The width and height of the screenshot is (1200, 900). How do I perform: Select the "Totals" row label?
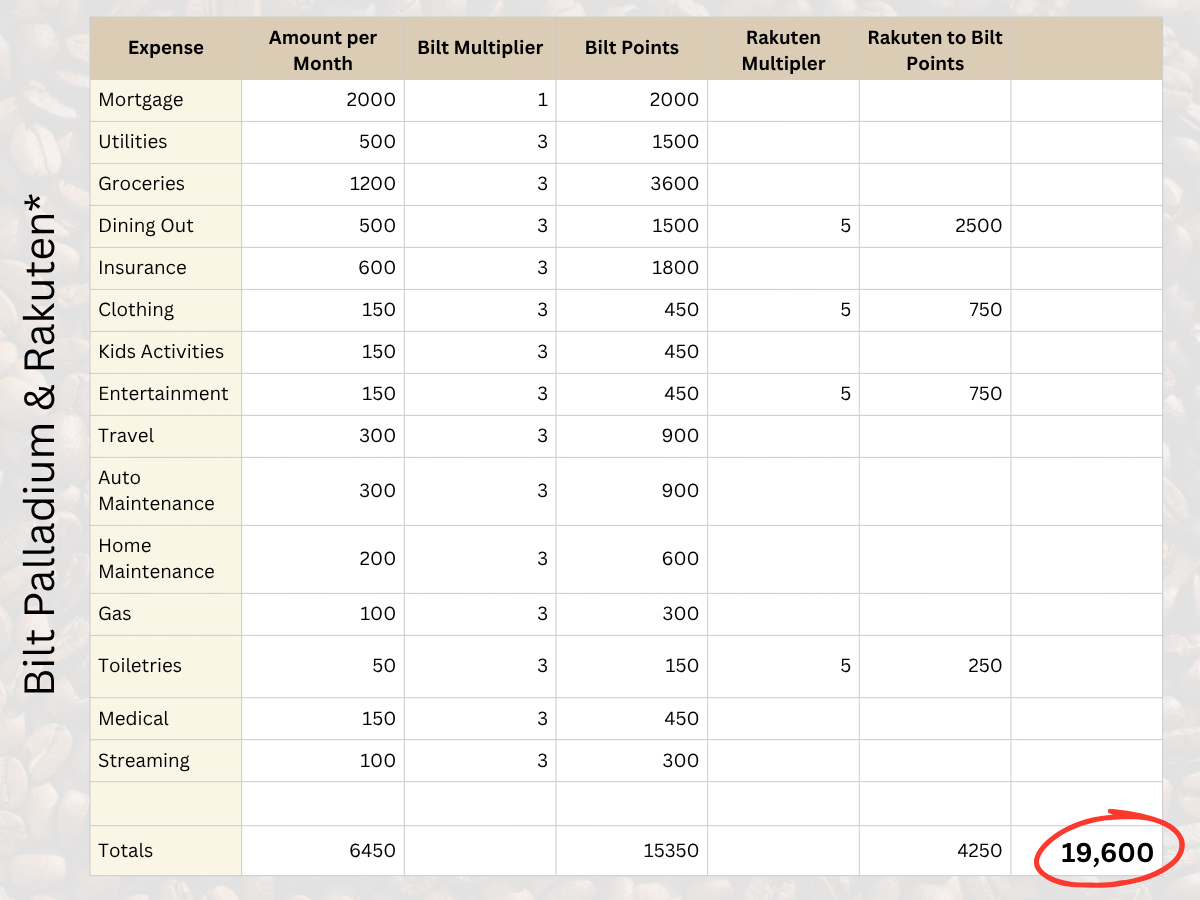click(x=126, y=851)
